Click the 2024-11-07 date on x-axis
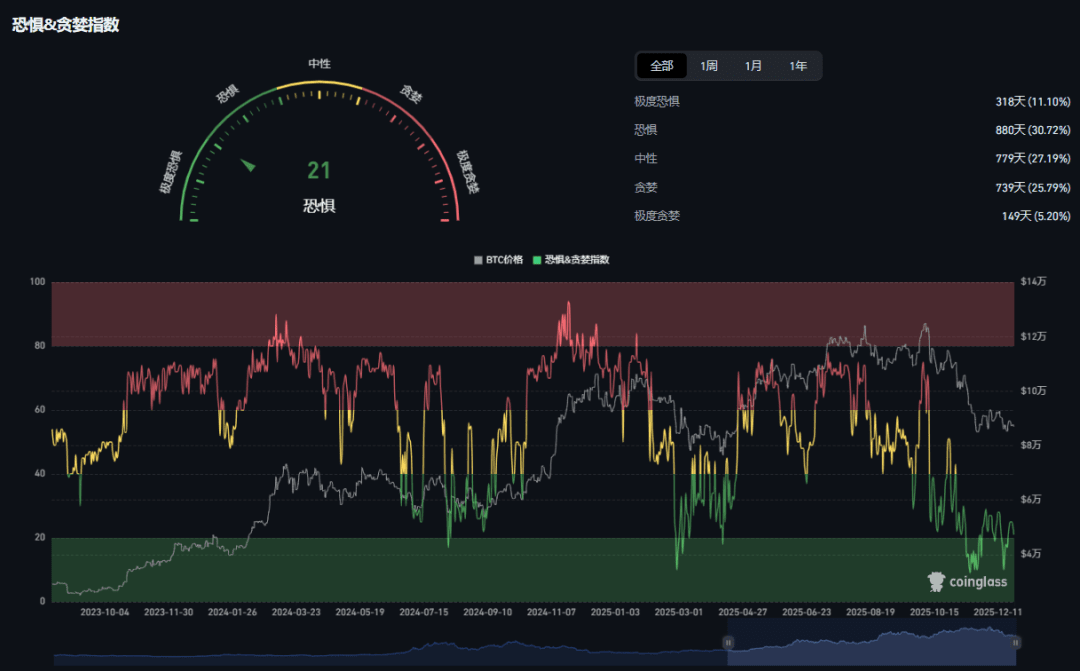The width and height of the screenshot is (1080, 671). 550,611
